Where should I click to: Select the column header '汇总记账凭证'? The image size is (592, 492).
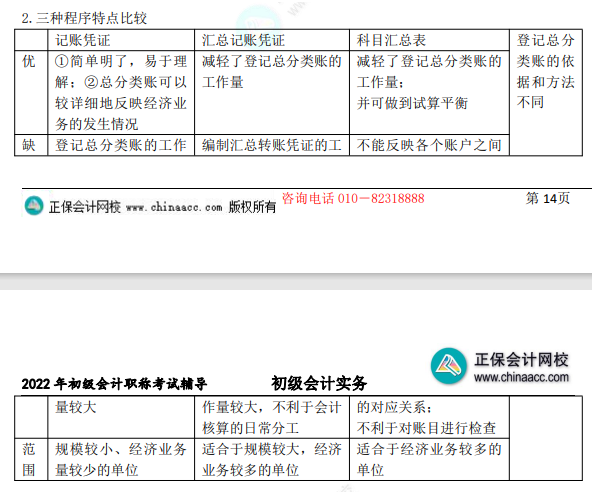pyautogui.click(x=243, y=40)
